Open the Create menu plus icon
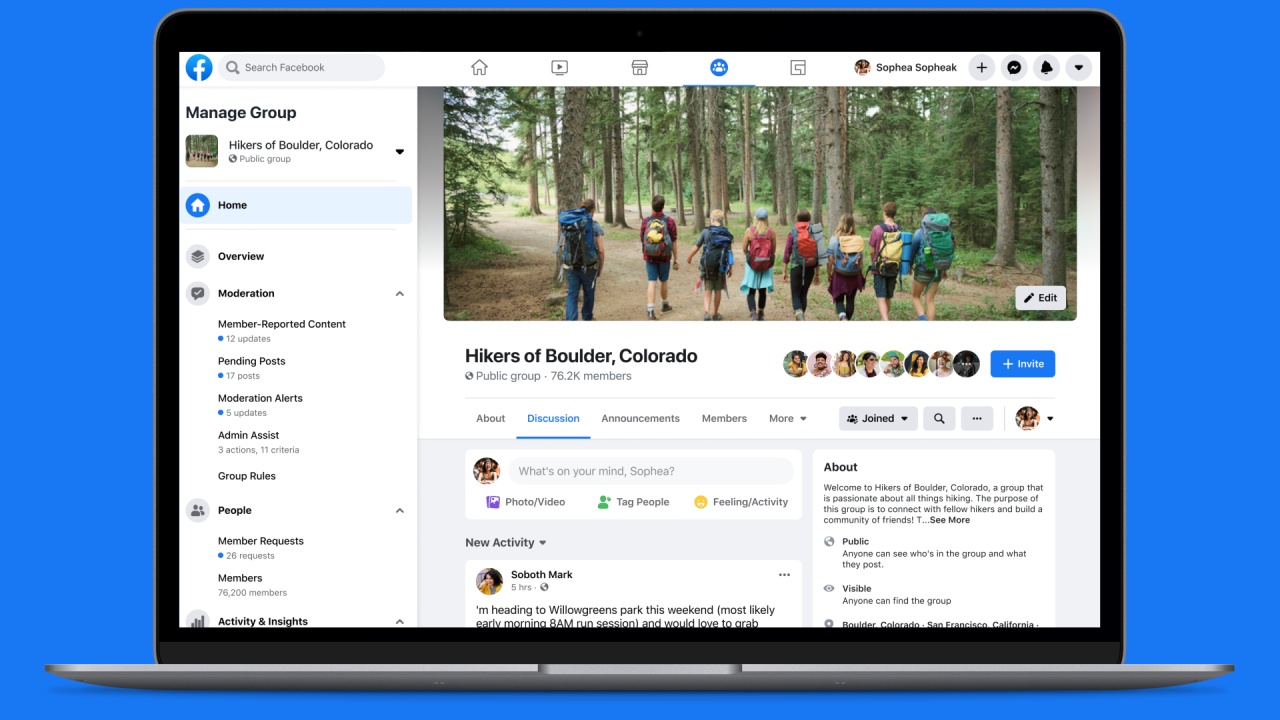Viewport: 1280px width, 720px height. point(981,67)
